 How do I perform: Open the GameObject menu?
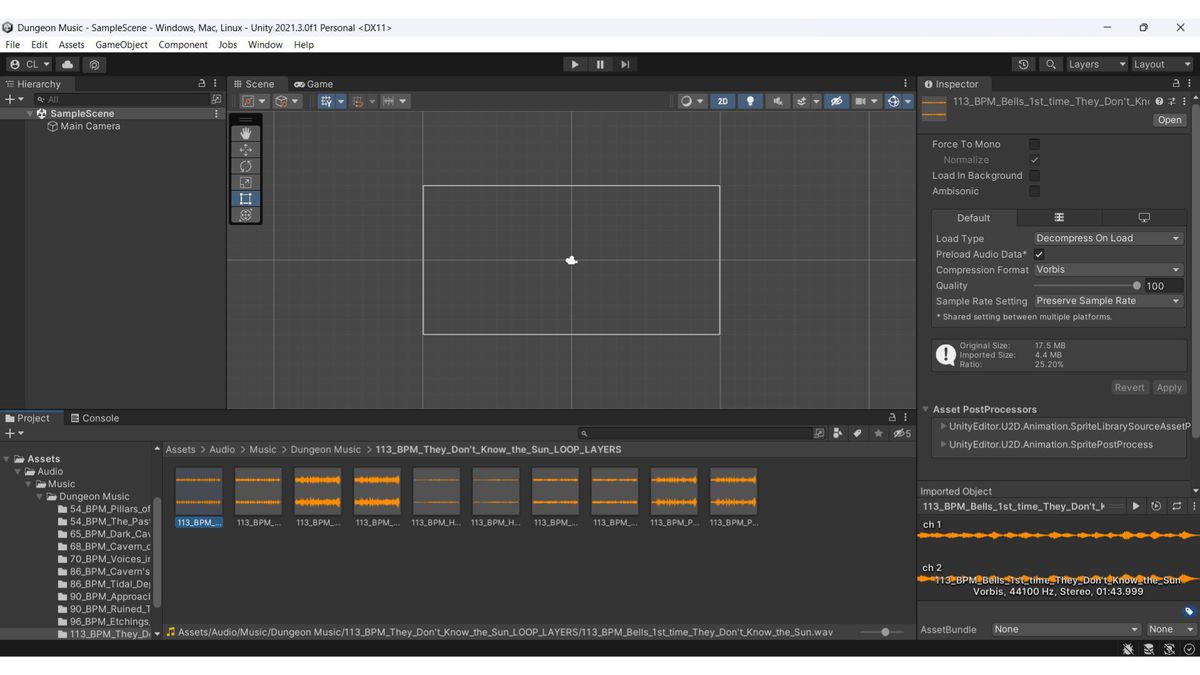coord(121,44)
